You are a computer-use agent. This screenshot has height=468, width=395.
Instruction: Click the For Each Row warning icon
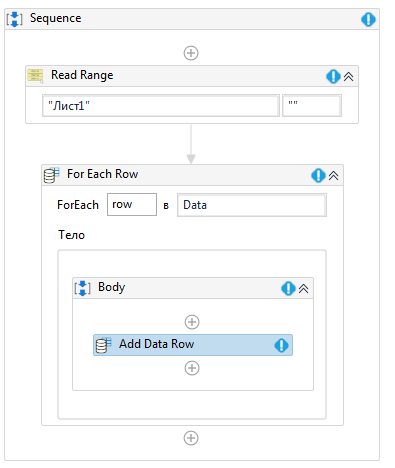(318, 175)
